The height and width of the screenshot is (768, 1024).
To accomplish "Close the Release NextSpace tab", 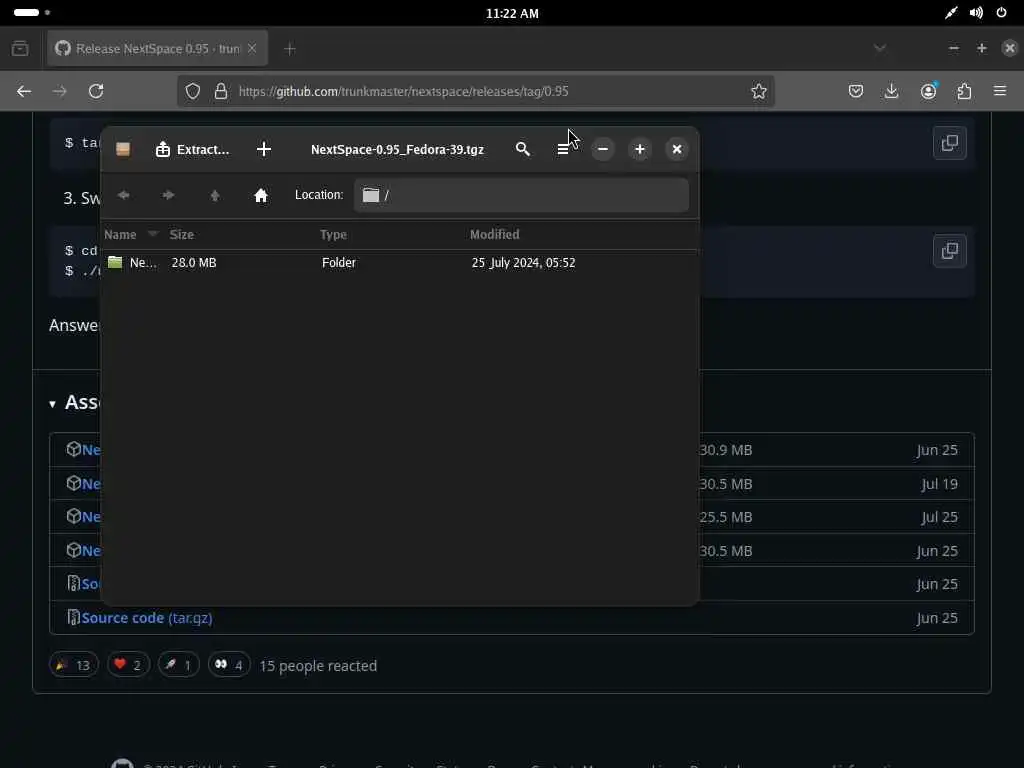I will coord(252,49).
